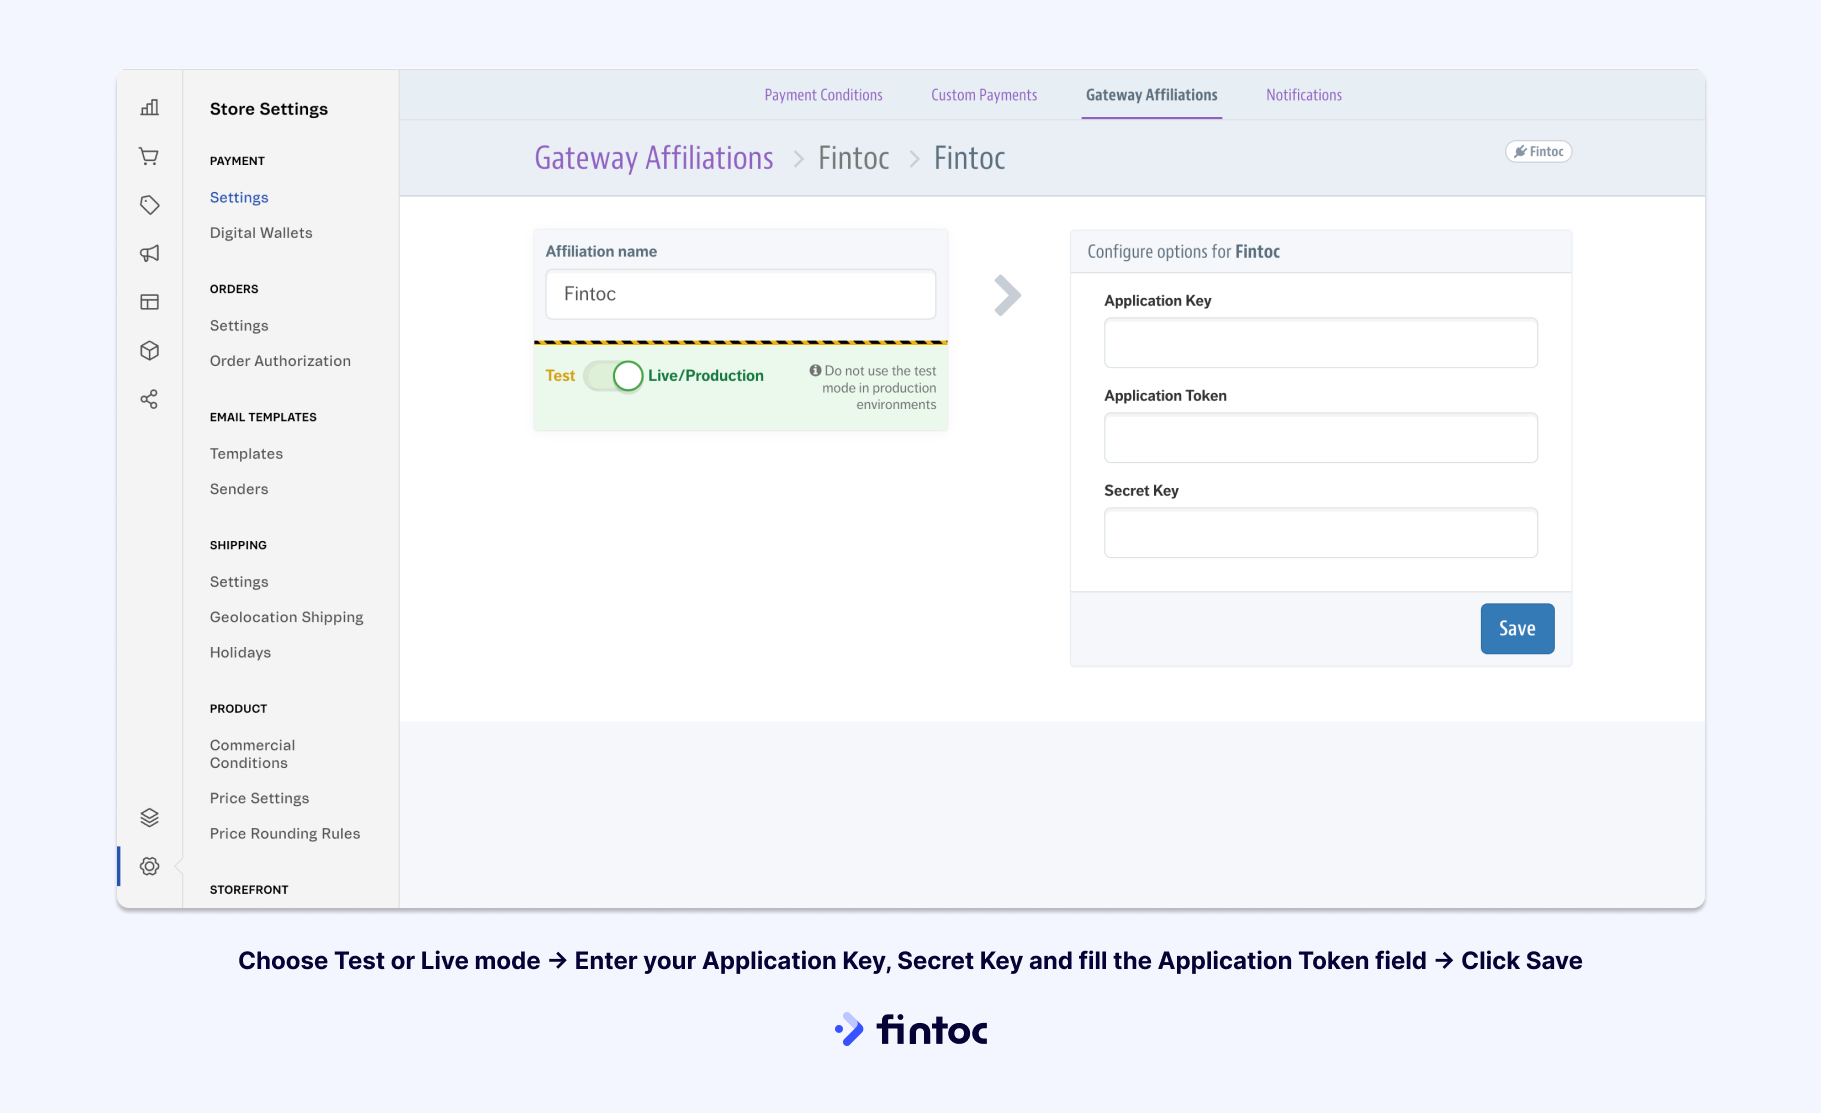Open the storefront layout icon

point(150,302)
